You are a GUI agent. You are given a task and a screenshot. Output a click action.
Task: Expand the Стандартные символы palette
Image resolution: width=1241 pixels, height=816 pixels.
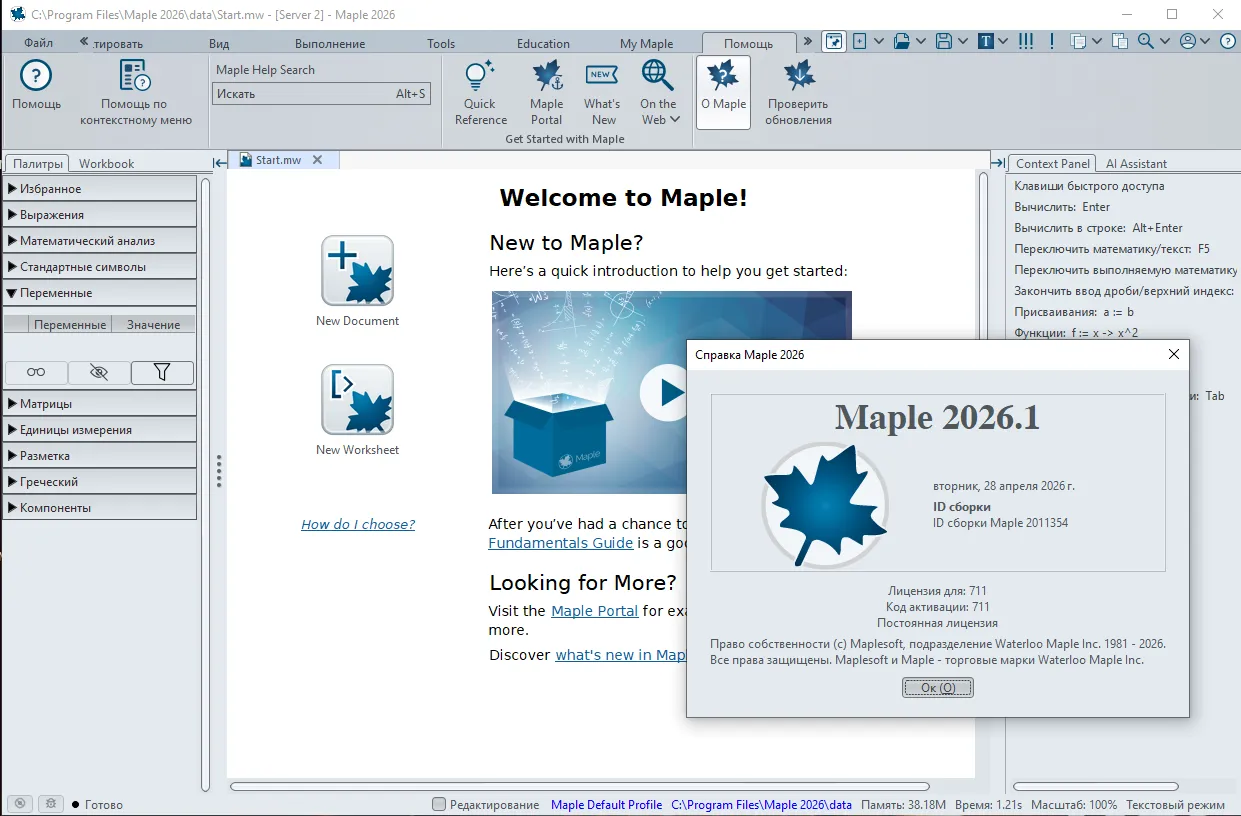(100, 267)
